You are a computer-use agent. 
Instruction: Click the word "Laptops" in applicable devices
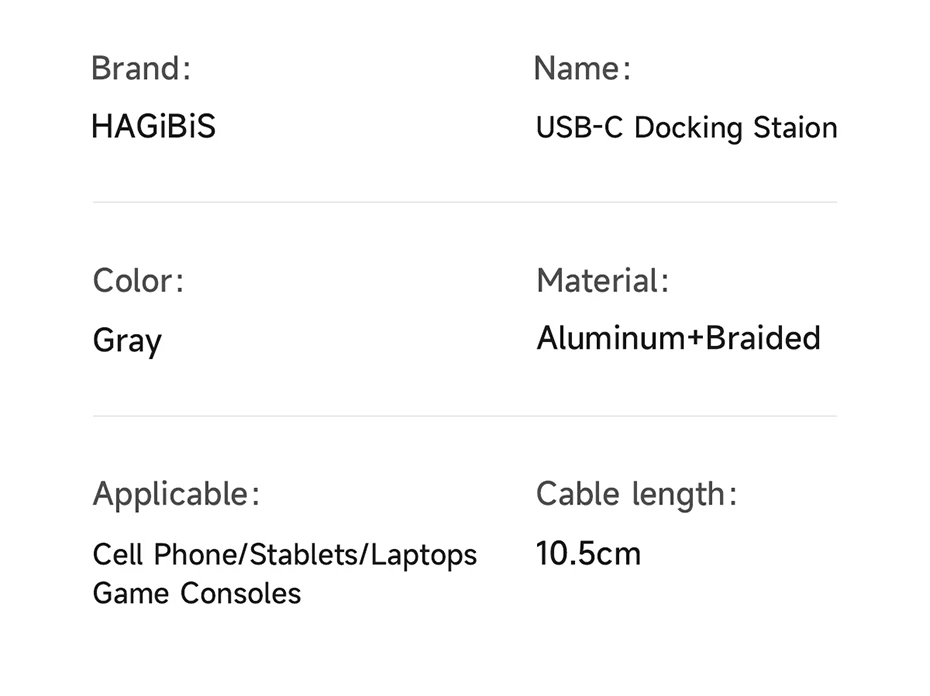pyautogui.click(x=424, y=555)
